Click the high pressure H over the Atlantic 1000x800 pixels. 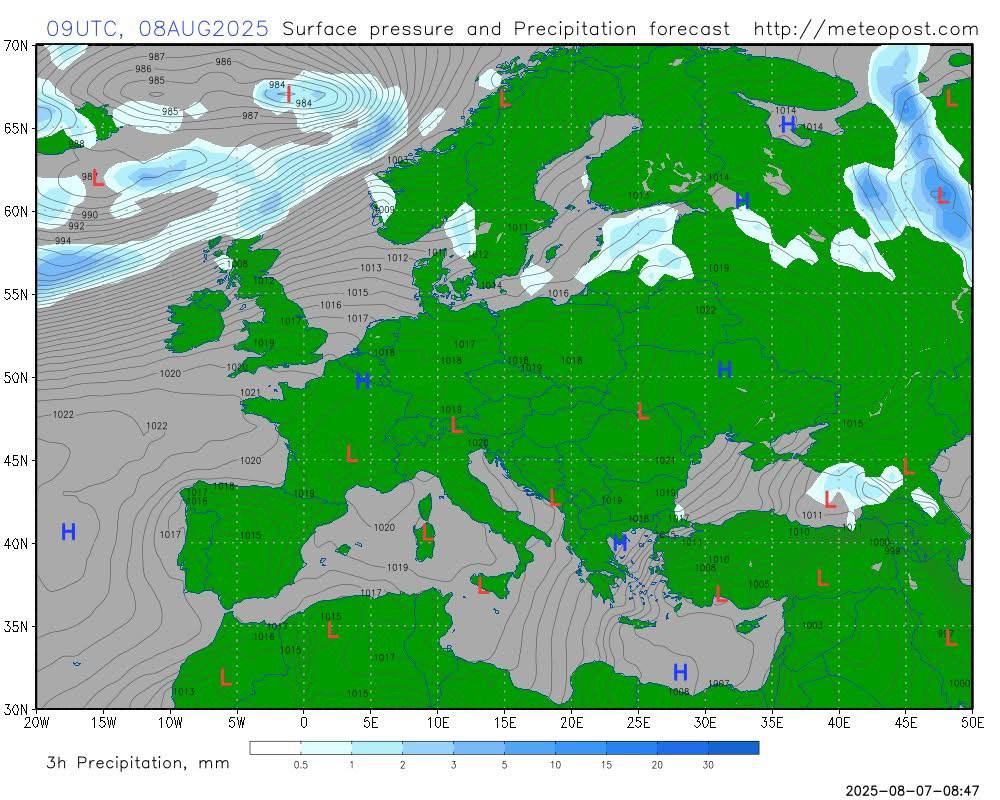68,532
